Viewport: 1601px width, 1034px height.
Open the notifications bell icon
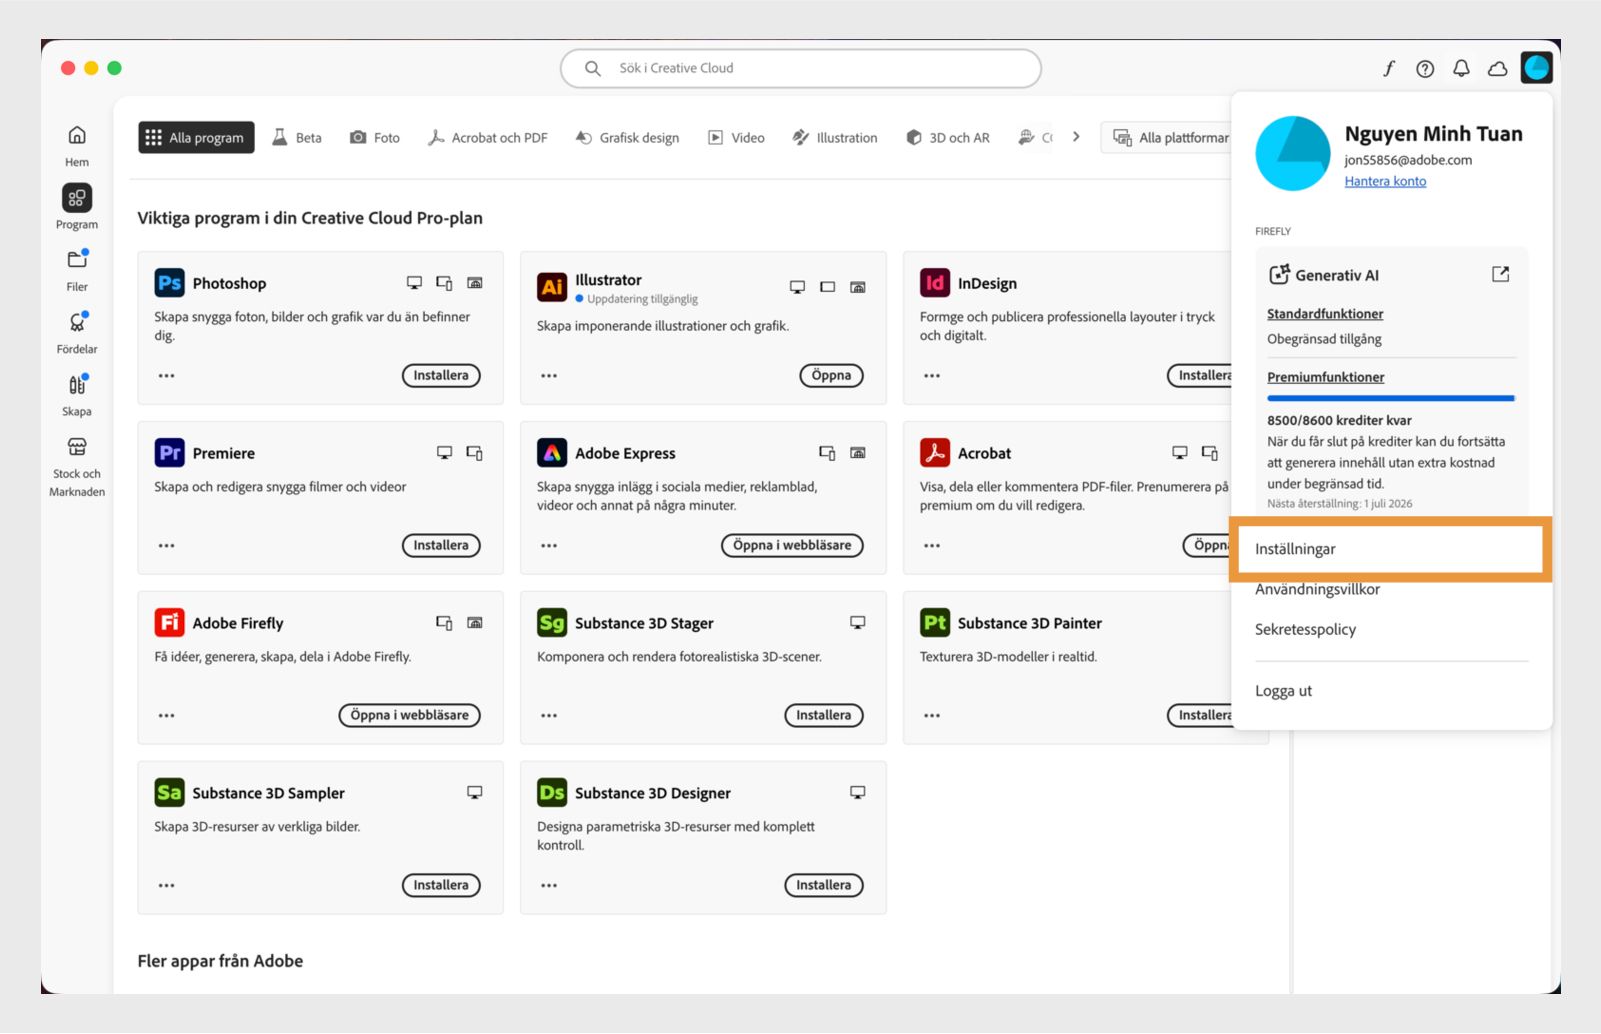tap(1461, 68)
